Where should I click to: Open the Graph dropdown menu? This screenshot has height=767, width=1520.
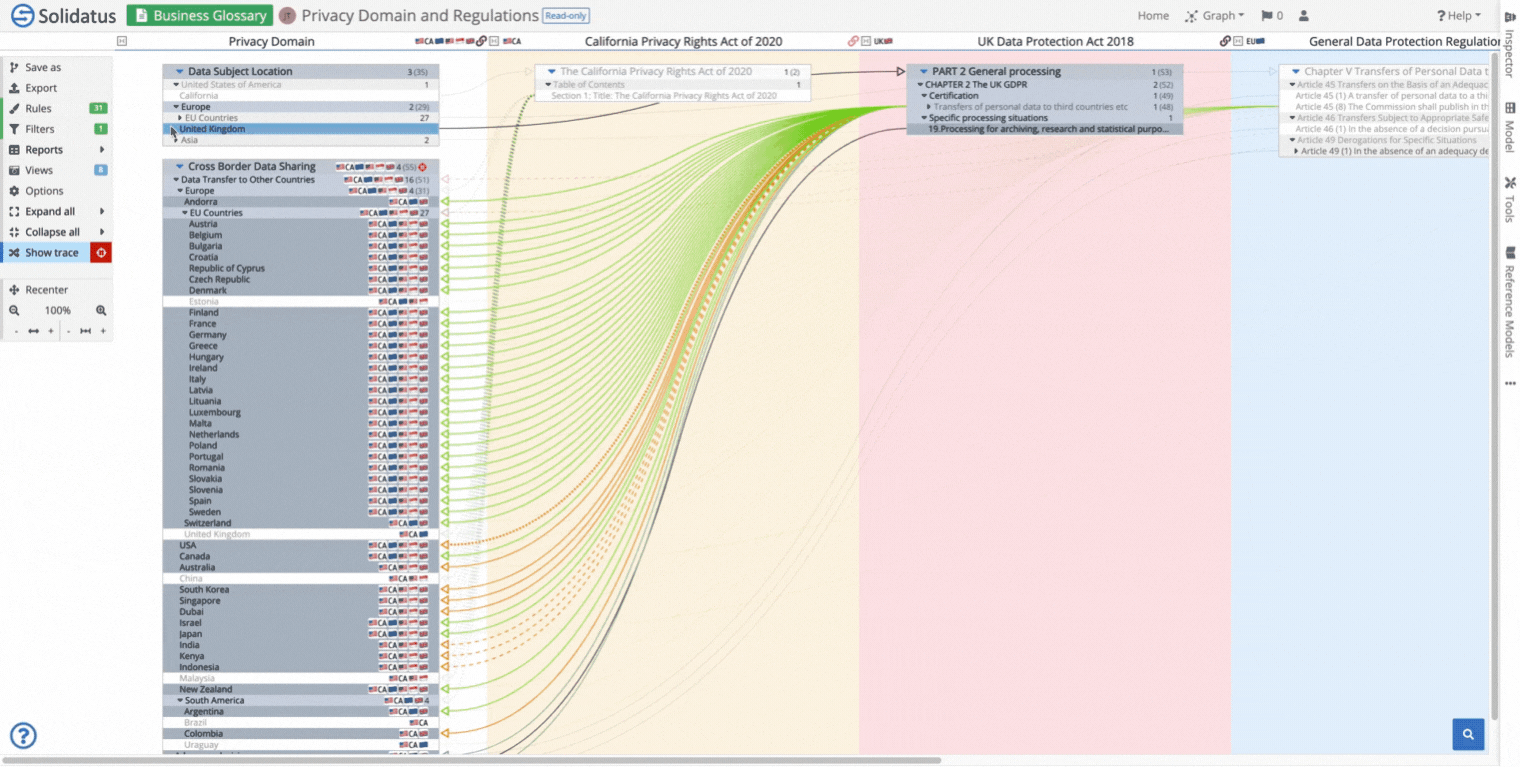[1215, 16]
